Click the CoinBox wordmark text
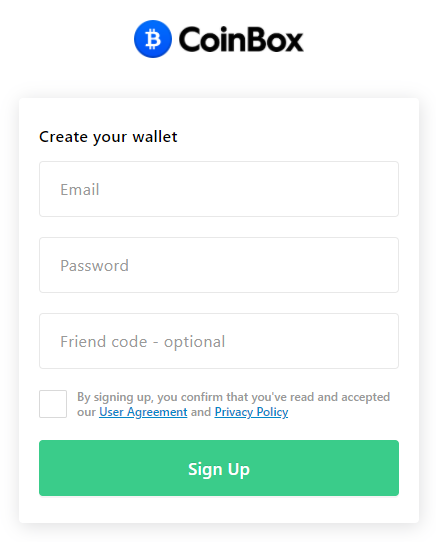This screenshot has width=436, height=542. point(241,40)
